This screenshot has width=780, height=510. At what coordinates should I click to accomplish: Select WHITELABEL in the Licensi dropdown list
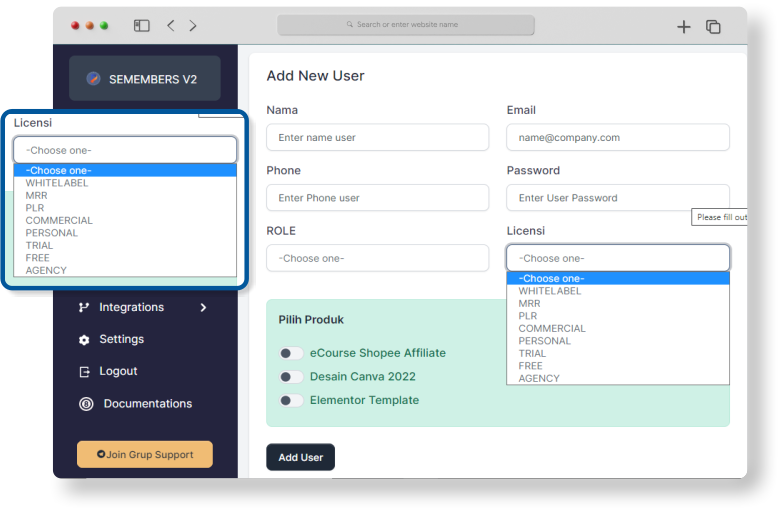coord(549,291)
